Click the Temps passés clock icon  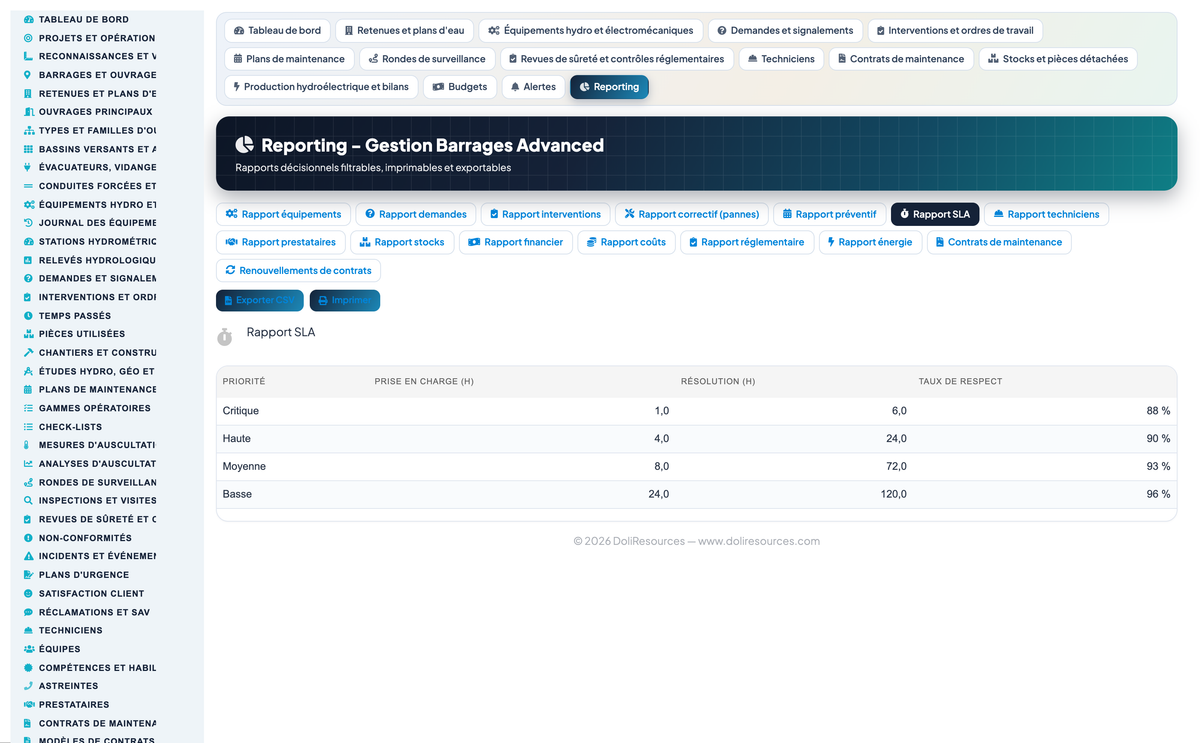28,316
